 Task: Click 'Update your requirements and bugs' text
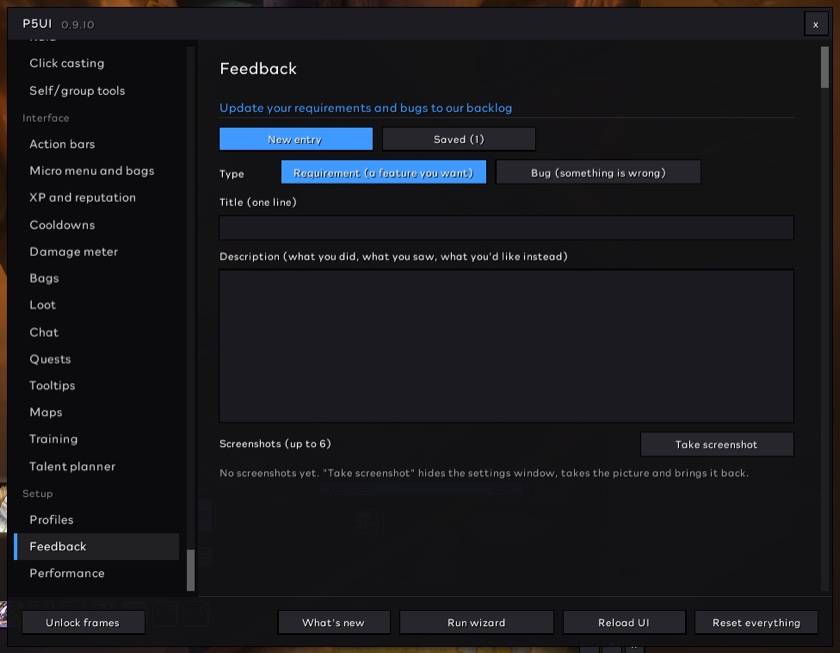(365, 108)
